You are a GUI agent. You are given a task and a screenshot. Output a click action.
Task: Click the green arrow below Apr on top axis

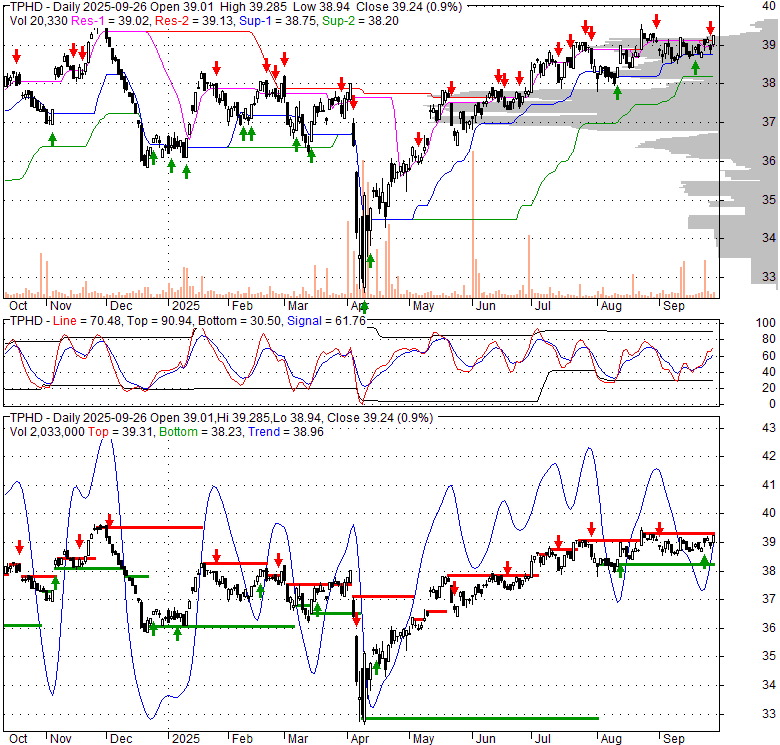364,306
